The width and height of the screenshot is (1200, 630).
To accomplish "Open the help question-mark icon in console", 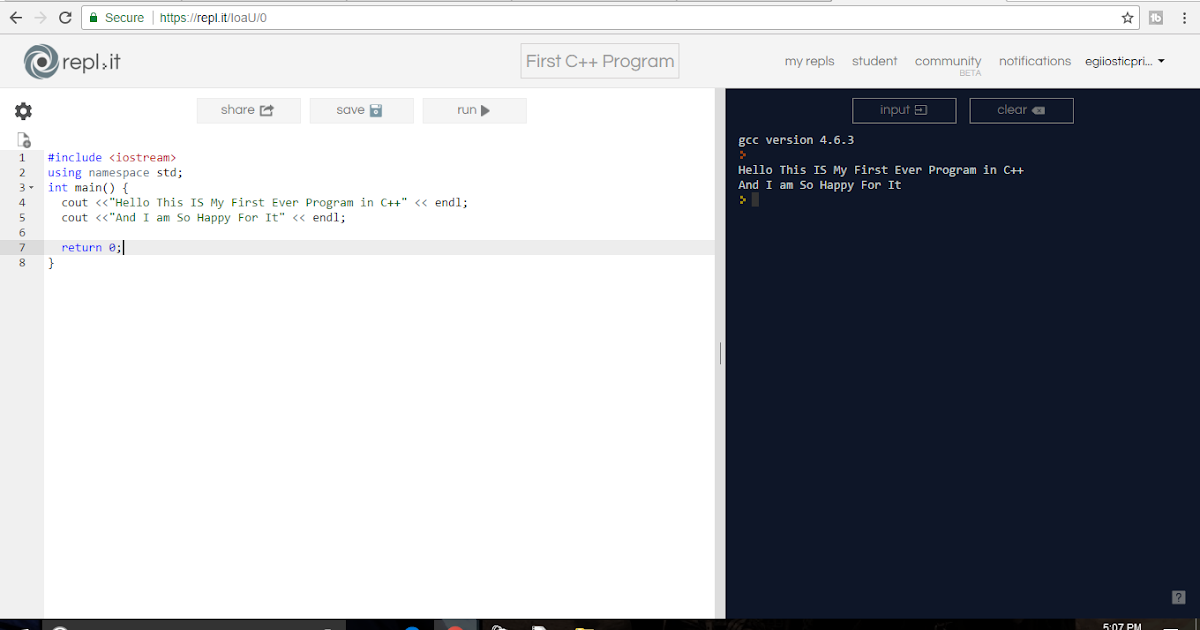I will [1177, 597].
